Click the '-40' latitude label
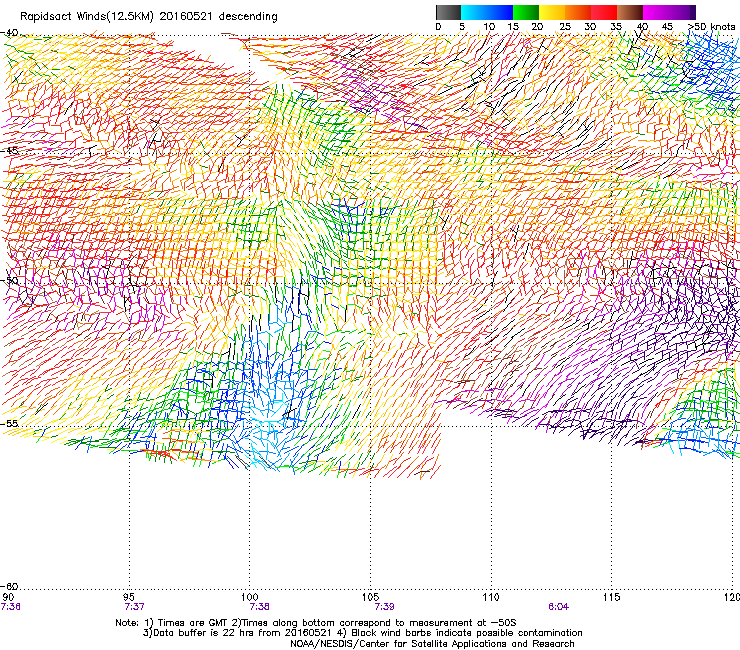Image resolution: width=740 pixels, height=650 pixels. [10, 32]
